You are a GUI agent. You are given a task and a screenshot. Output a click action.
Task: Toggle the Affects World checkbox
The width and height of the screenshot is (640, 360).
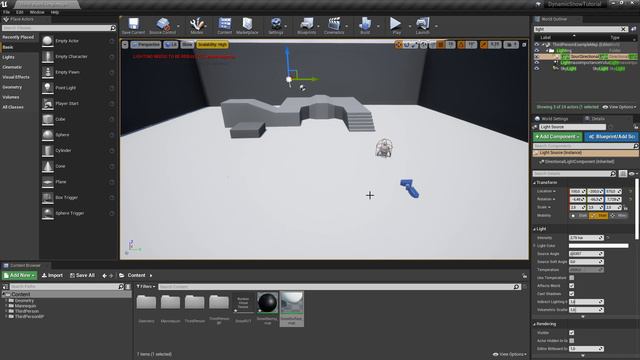571,286
